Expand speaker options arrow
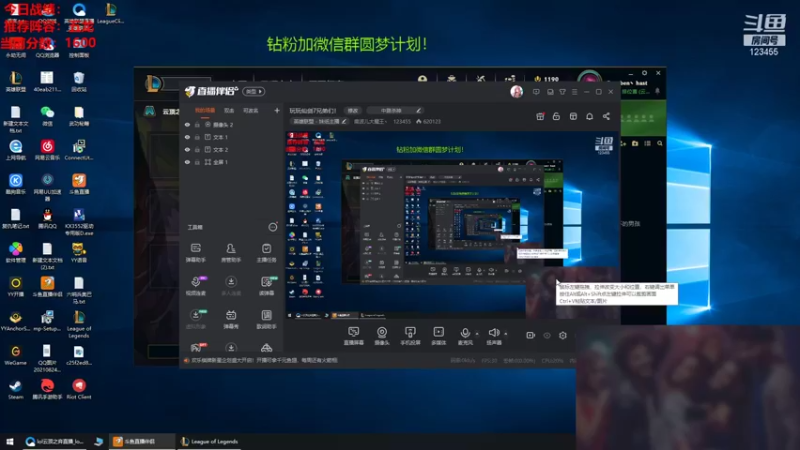This screenshot has width=800, height=450. tap(506, 334)
